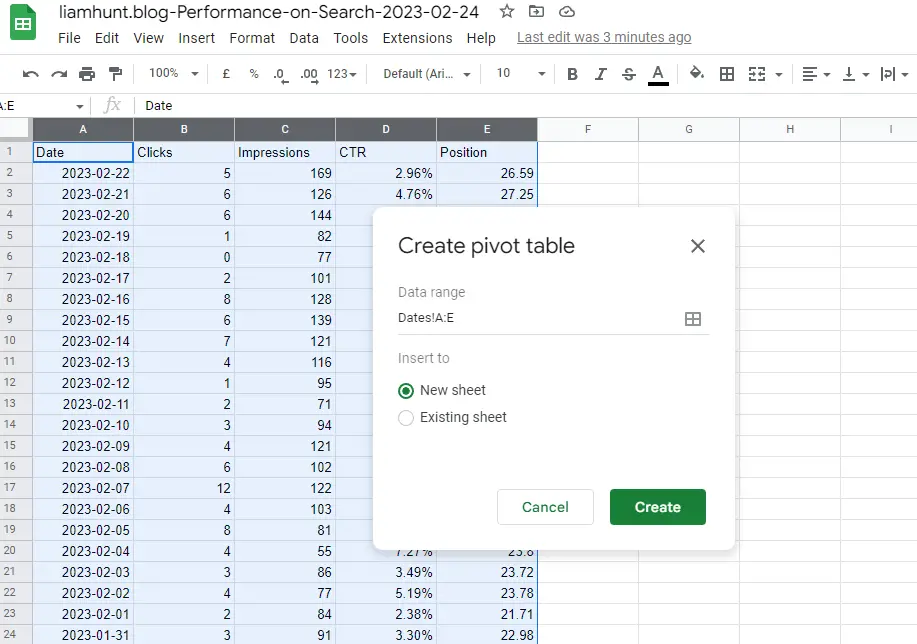Click the horizontal align icon
917x644 pixels.
pos(809,74)
